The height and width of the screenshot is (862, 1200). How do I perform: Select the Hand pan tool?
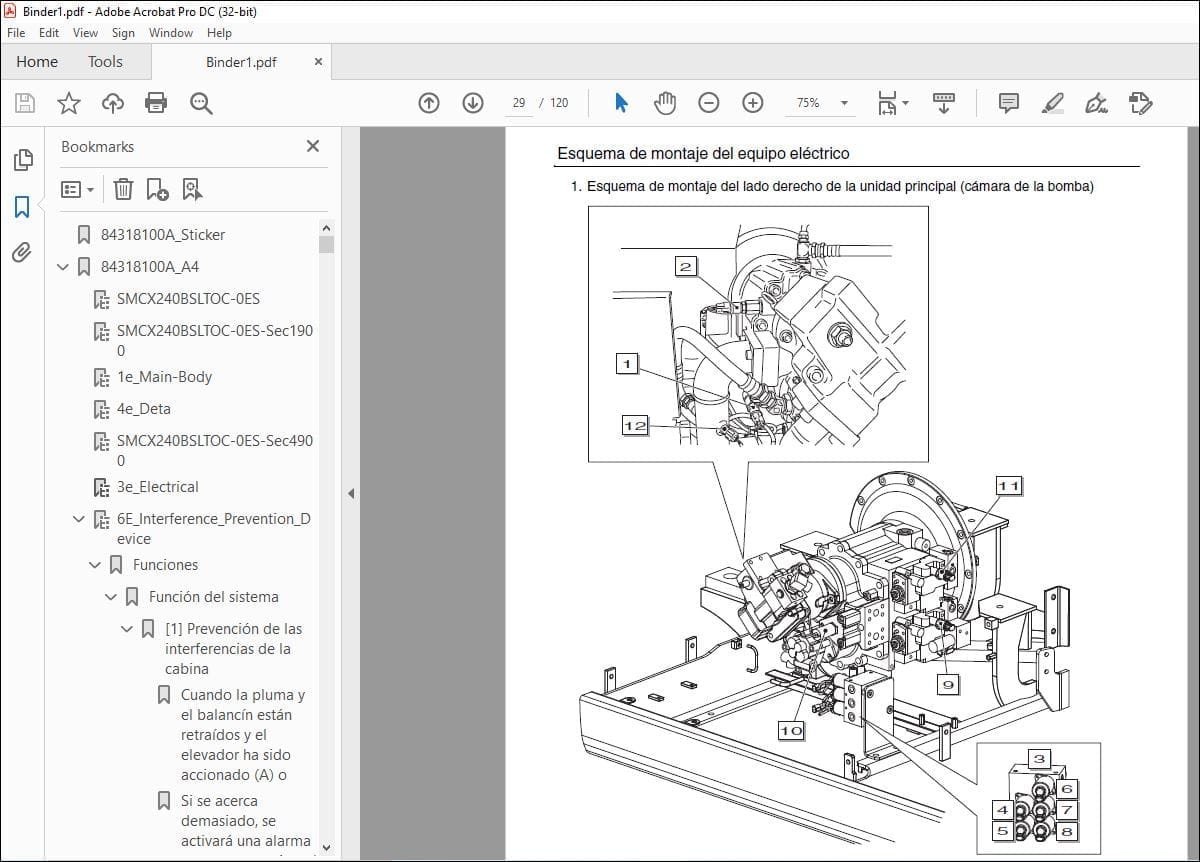tap(665, 103)
